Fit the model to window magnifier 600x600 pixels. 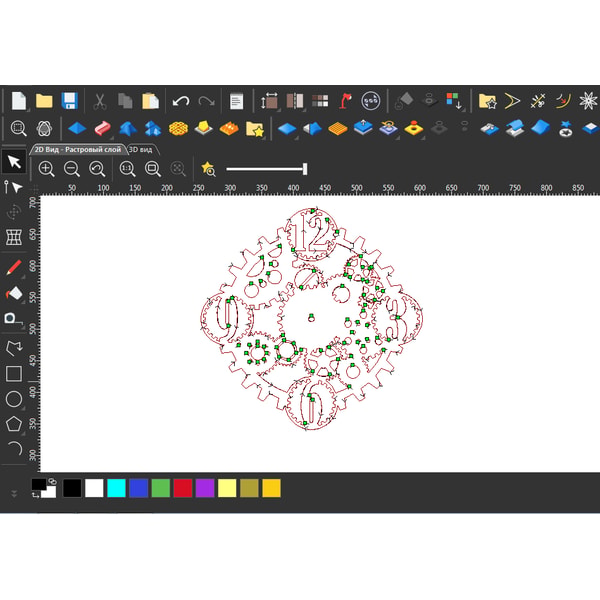point(153,169)
